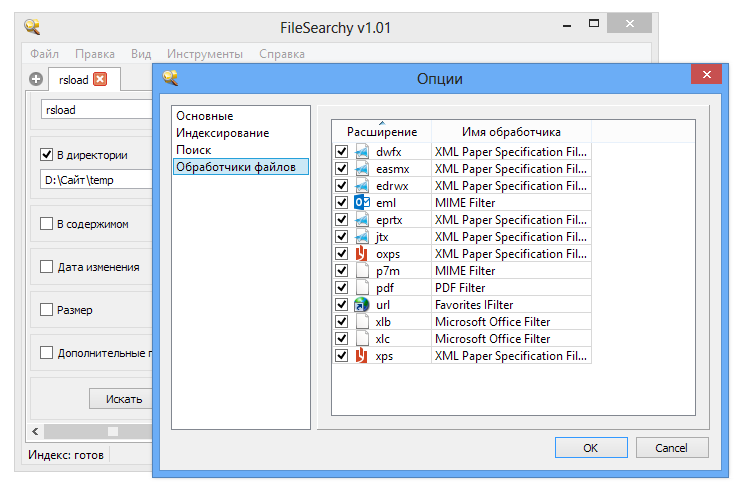This screenshot has height=498, width=742.
Task: Click Cancel in the options dialog
Action: click(672, 448)
